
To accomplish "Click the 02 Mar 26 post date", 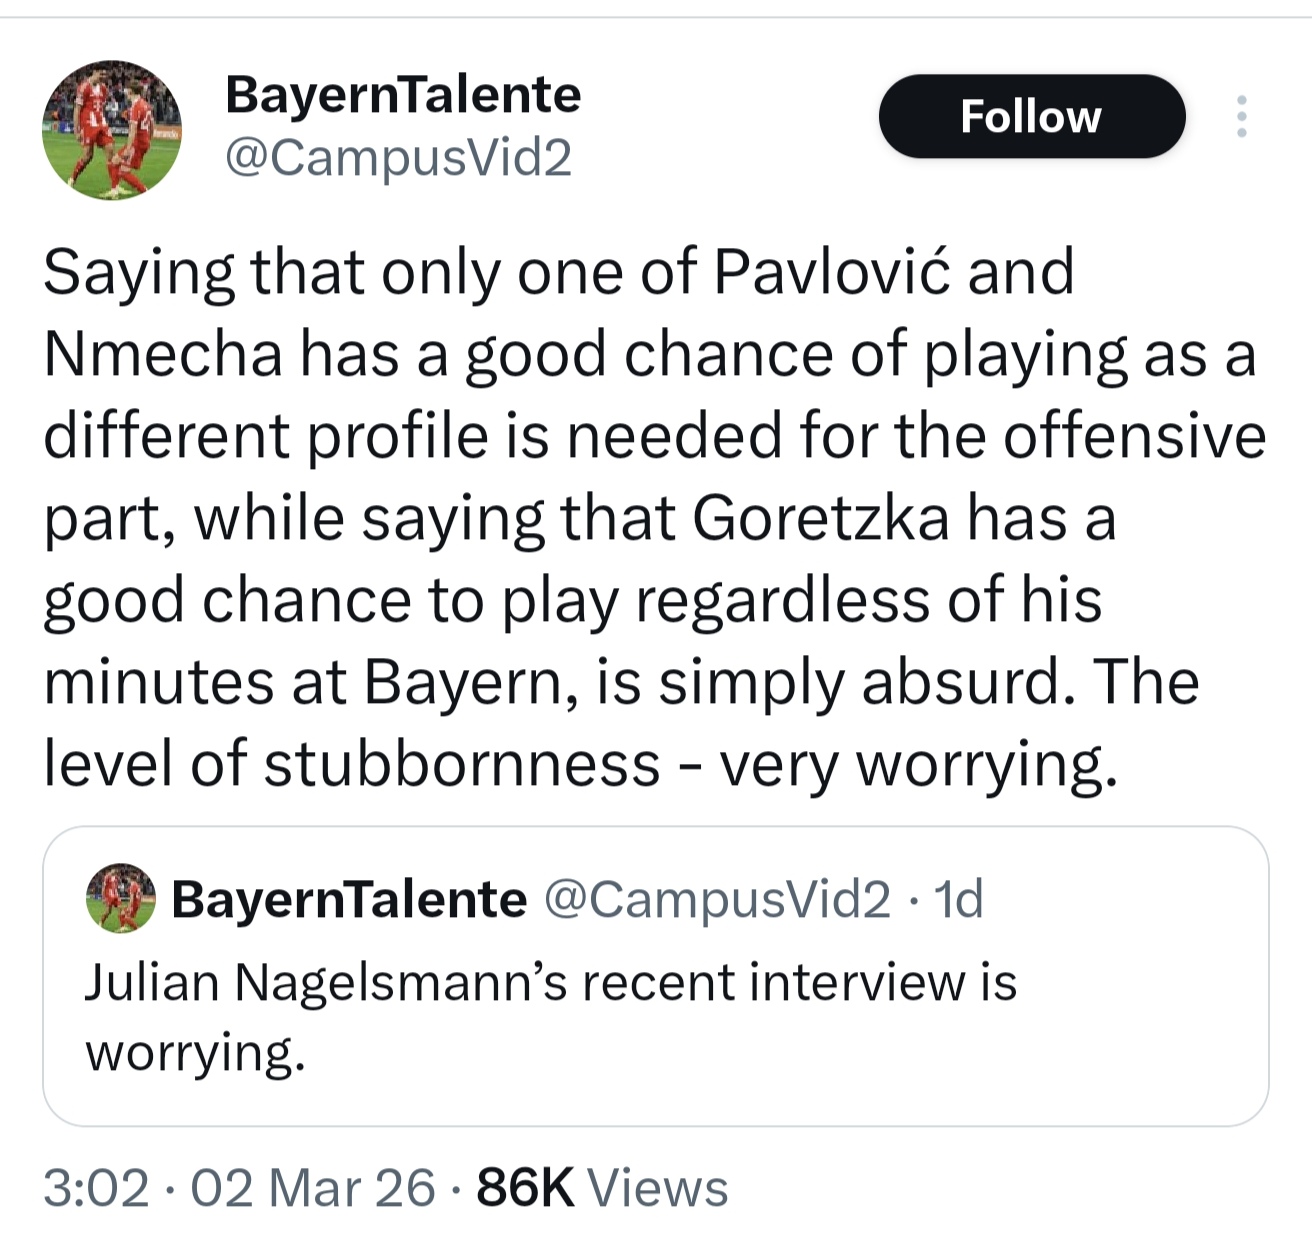I will [312, 1188].
